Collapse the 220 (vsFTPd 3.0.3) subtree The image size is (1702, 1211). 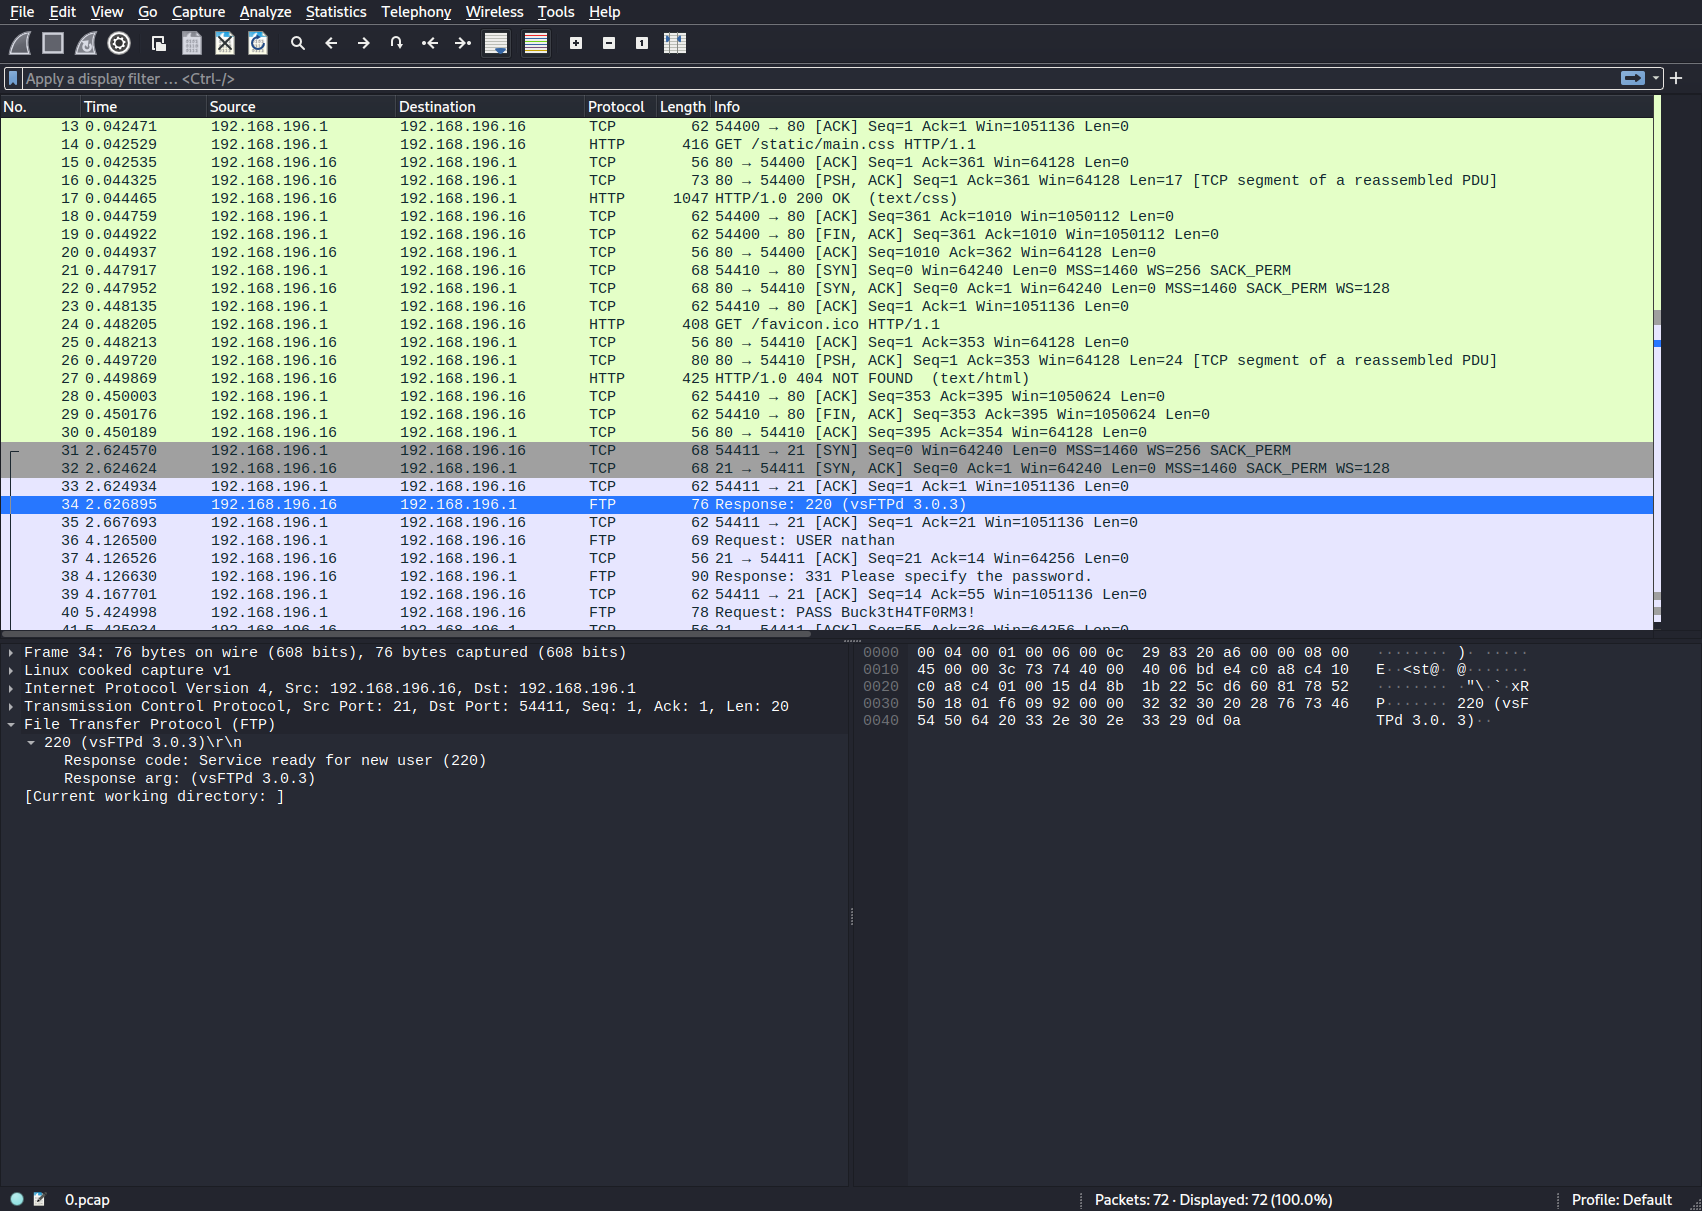tap(31, 743)
